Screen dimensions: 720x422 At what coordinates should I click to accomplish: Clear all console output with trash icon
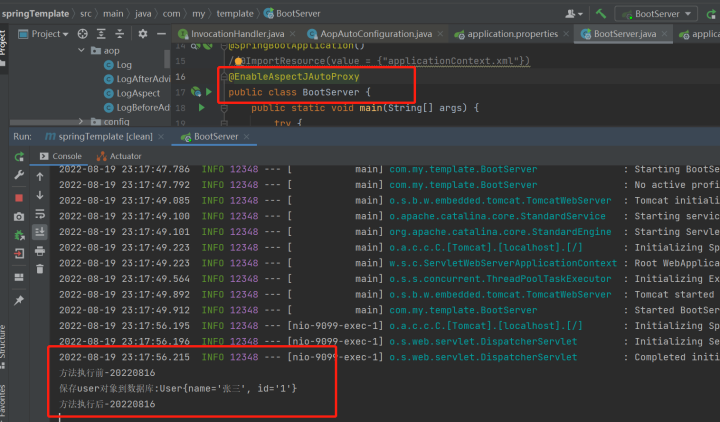pyautogui.click(x=40, y=269)
